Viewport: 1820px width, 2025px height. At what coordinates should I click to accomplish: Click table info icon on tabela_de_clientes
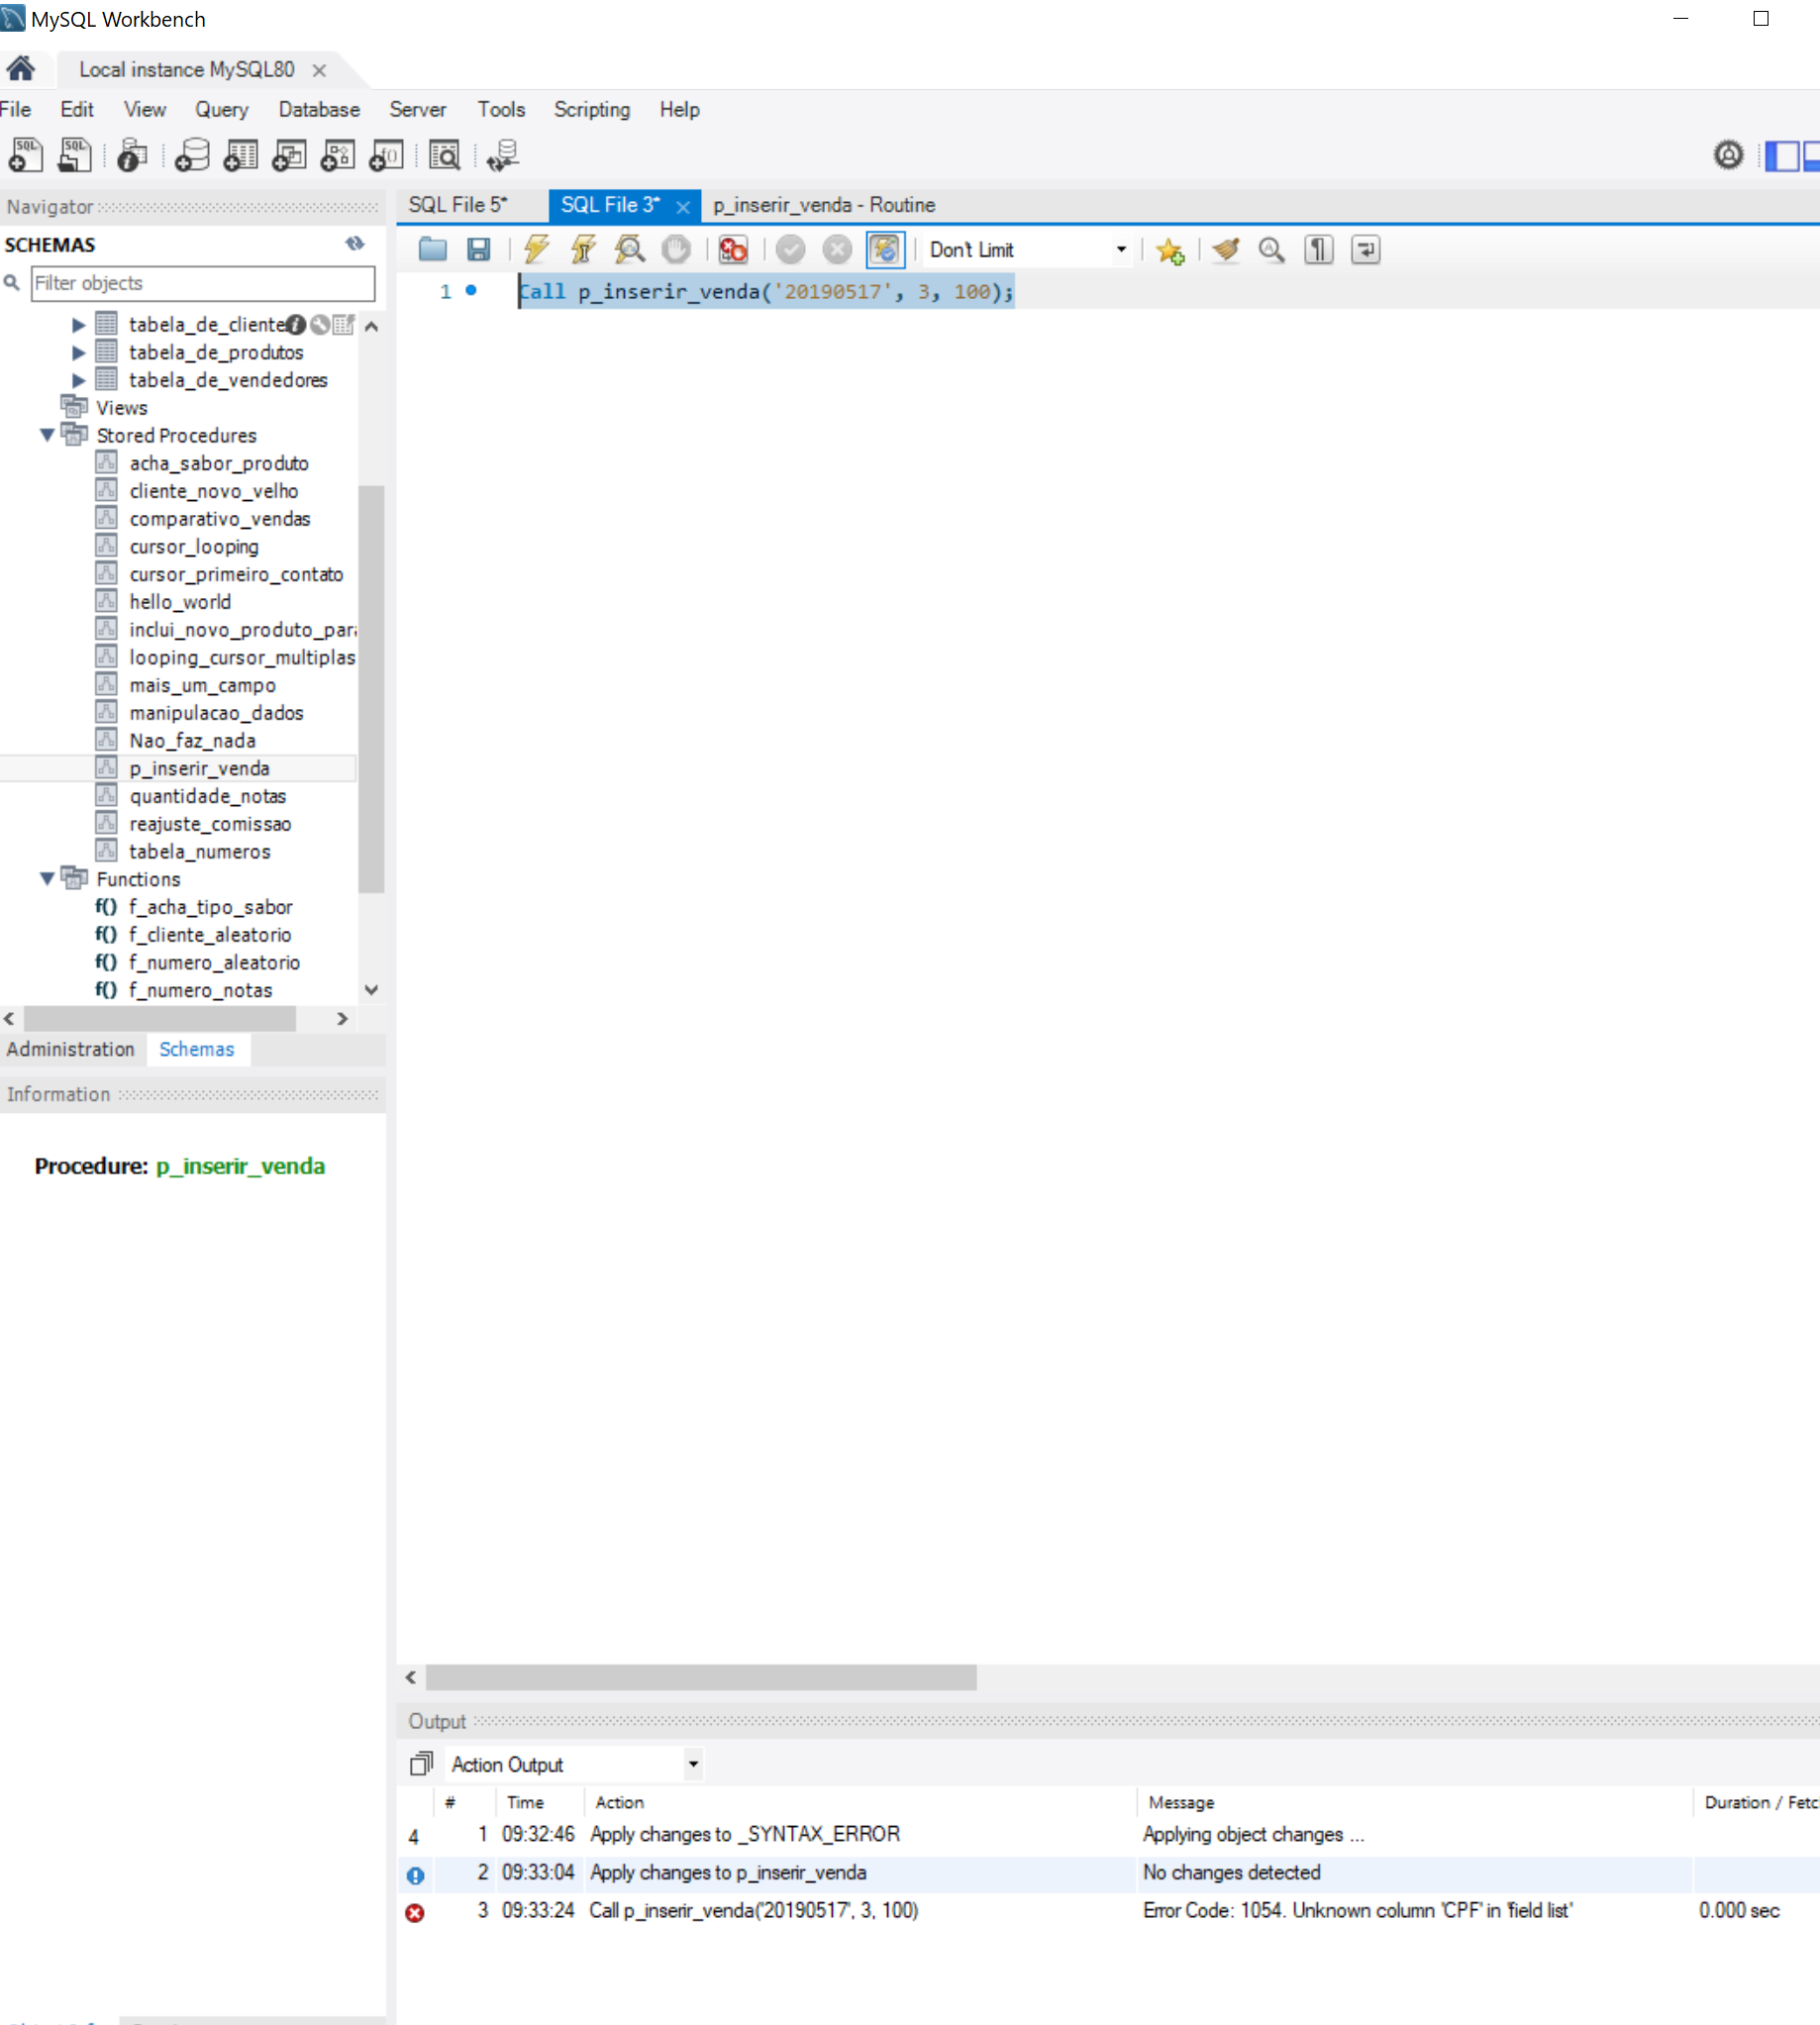pyautogui.click(x=296, y=324)
